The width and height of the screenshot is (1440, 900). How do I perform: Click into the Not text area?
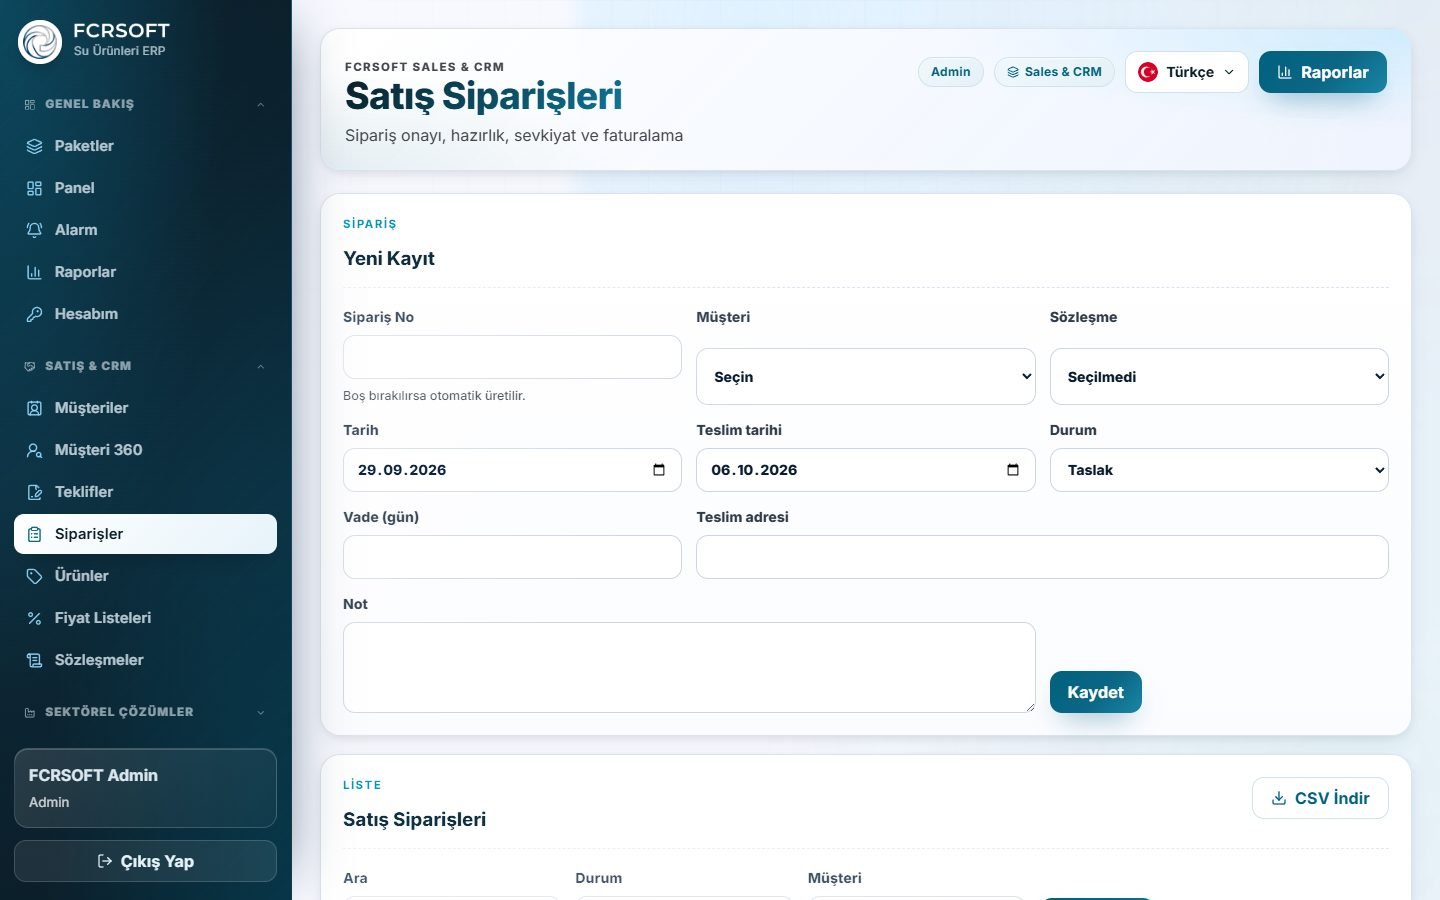[689, 667]
